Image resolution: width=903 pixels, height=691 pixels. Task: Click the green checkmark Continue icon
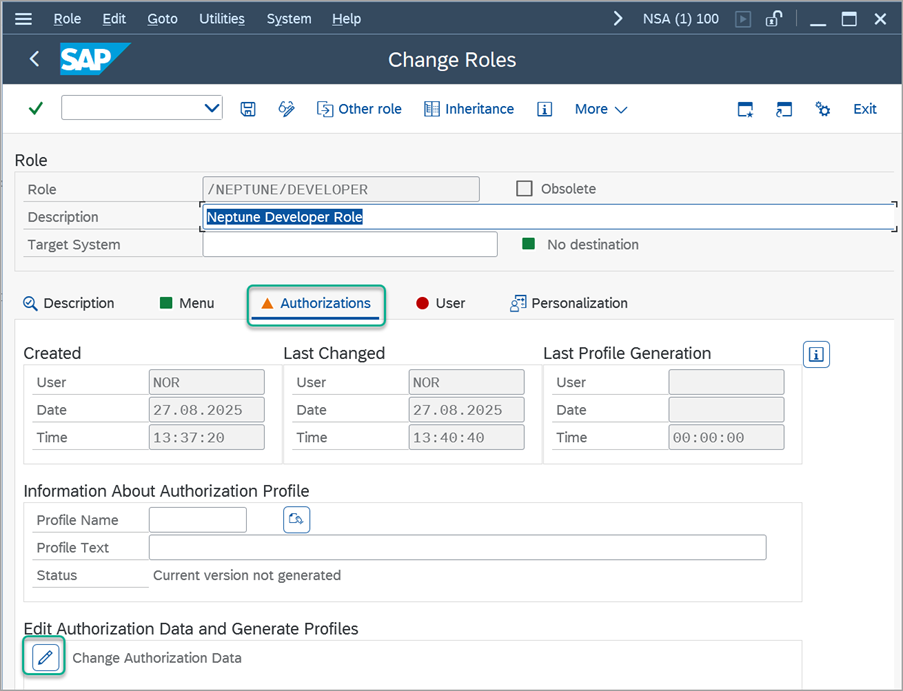tap(34, 109)
